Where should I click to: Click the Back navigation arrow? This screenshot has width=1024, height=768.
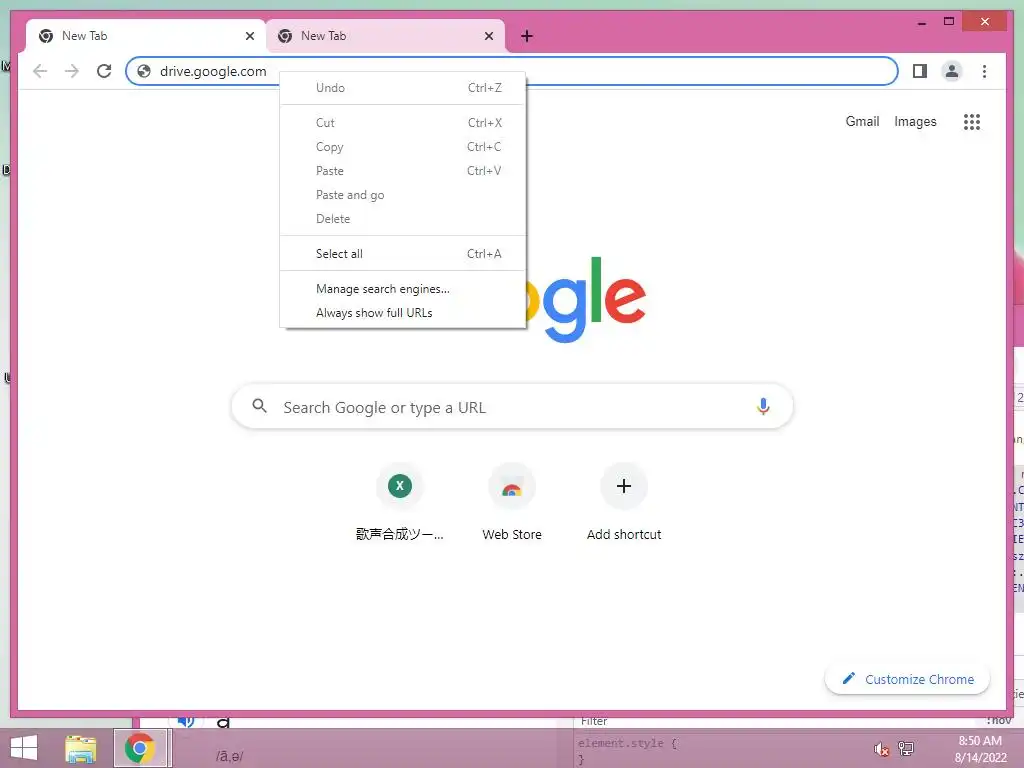[40, 71]
